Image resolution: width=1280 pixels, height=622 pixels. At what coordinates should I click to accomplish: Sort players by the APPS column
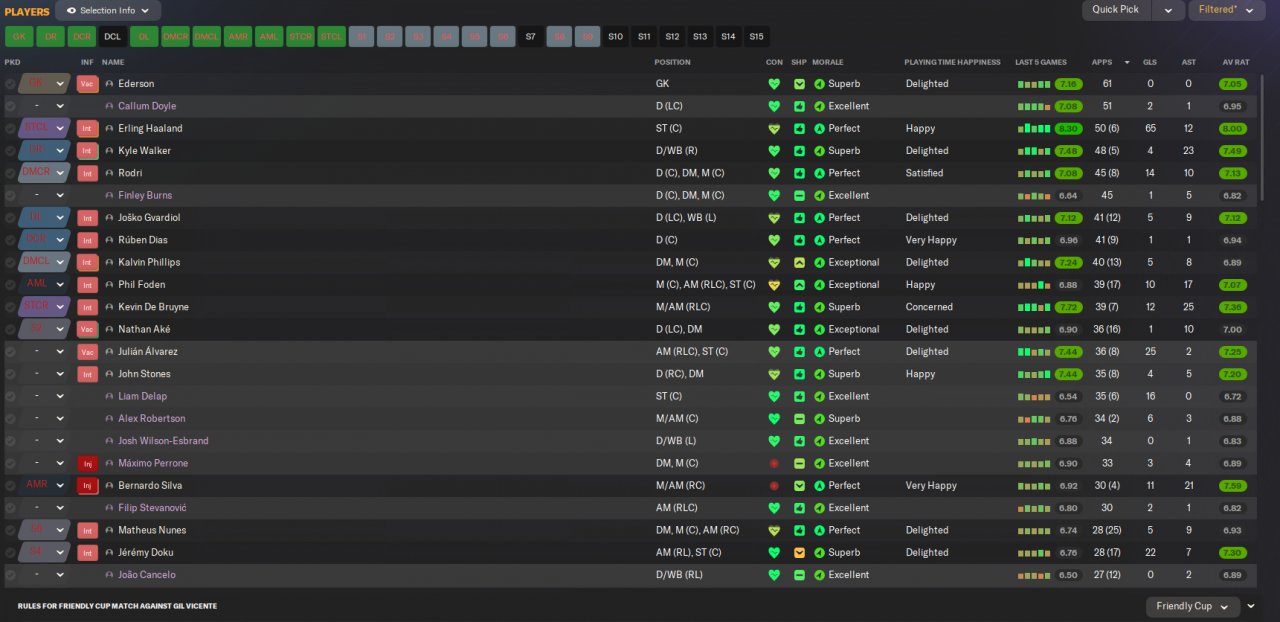tap(1102, 62)
